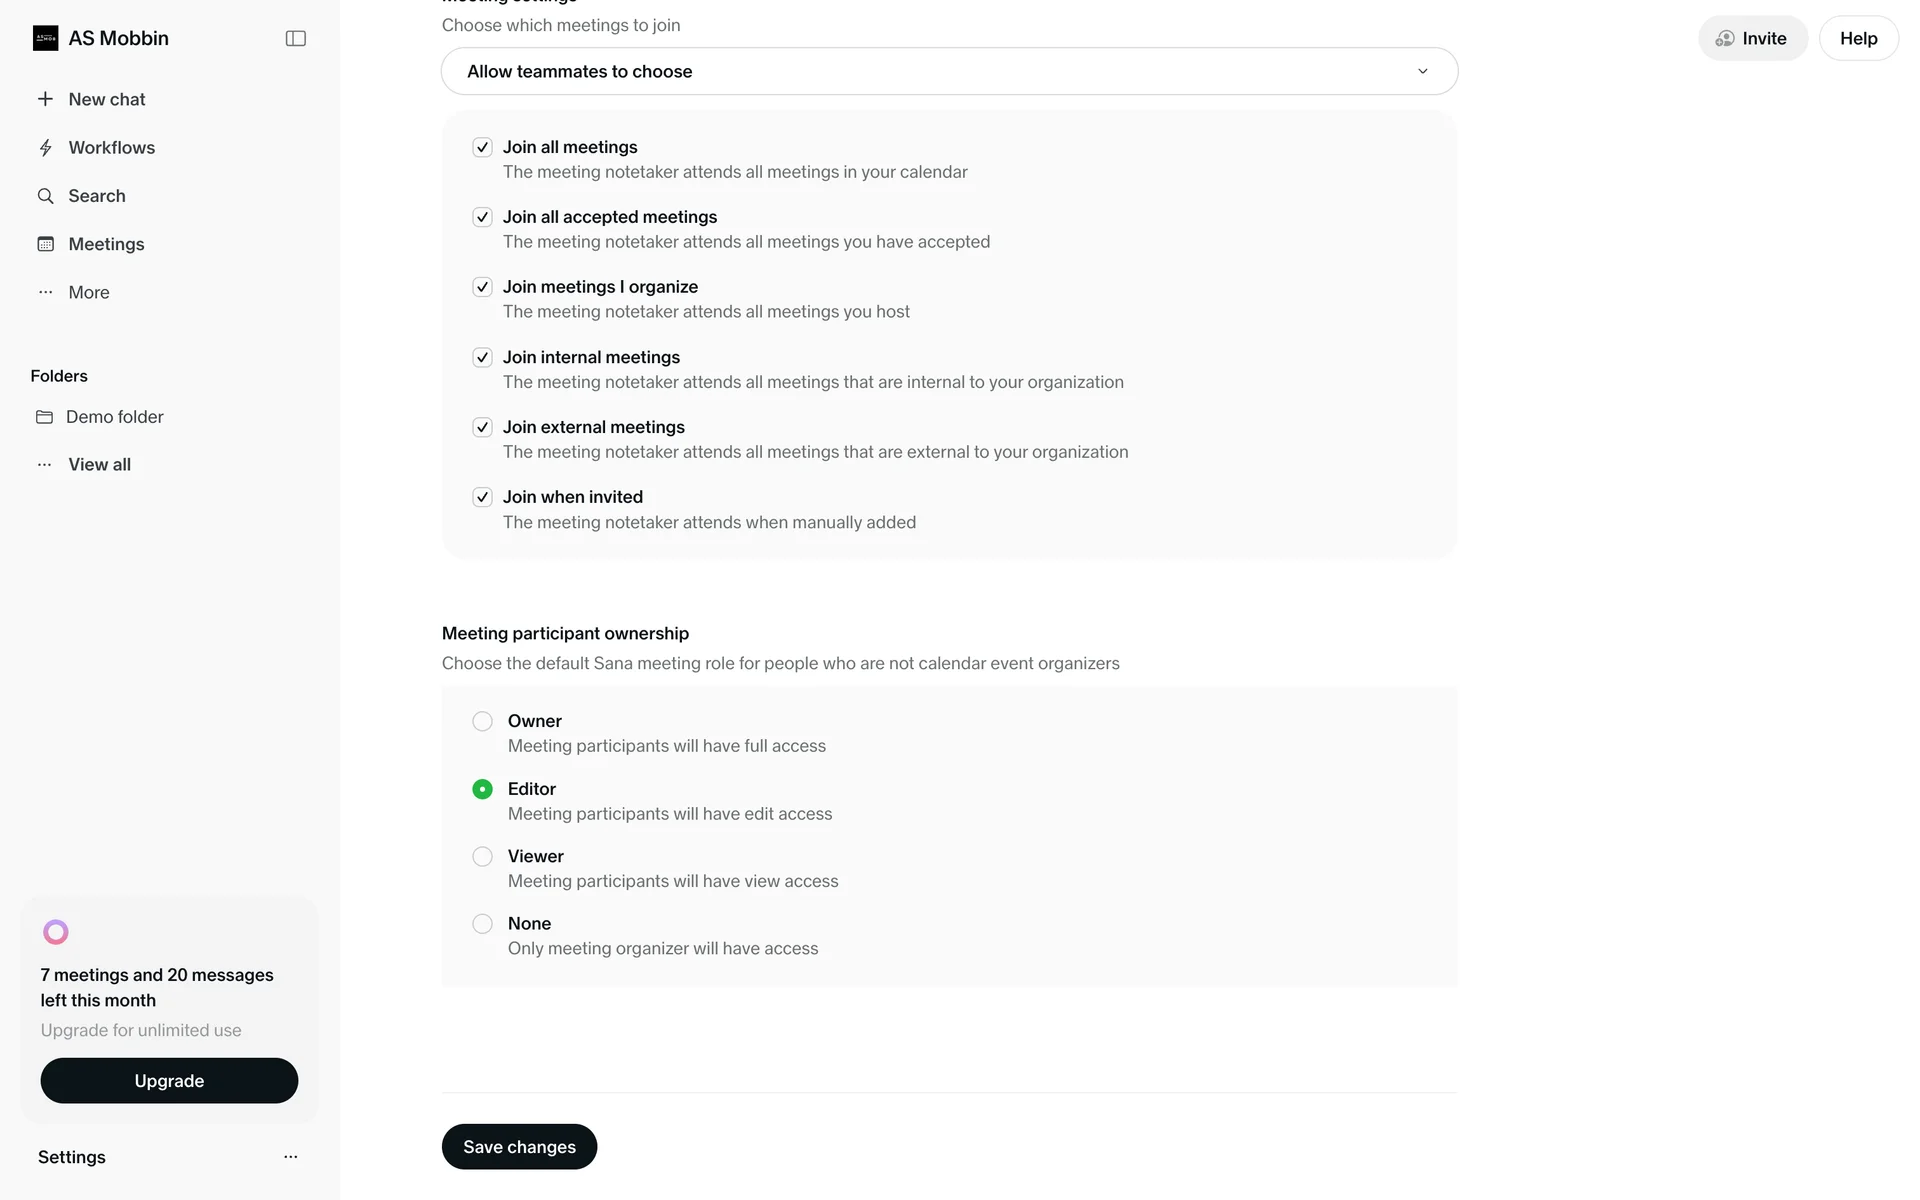The width and height of the screenshot is (1920, 1200).
Task: Click the Save changes button
Action: click(x=519, y=1146)
